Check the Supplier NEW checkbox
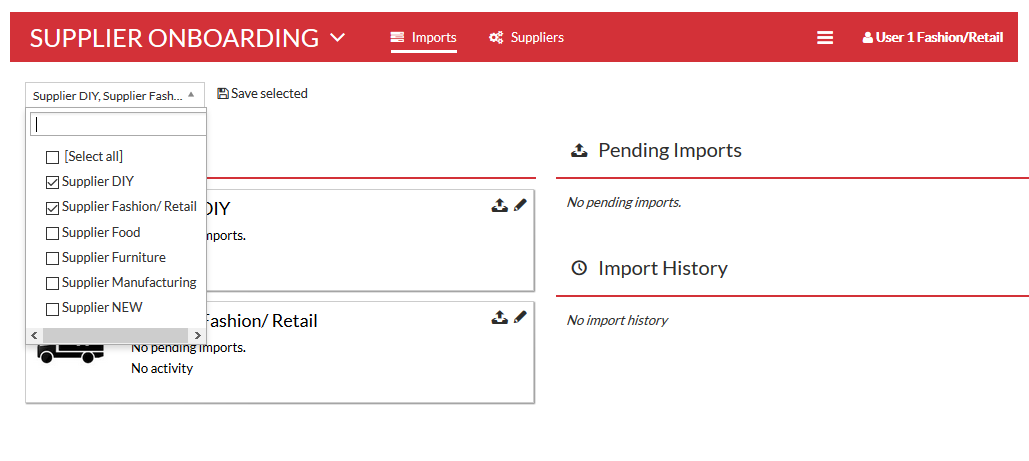Image resolution: width=1029 pixels, height=461 pixels. (x=52, y=309)
